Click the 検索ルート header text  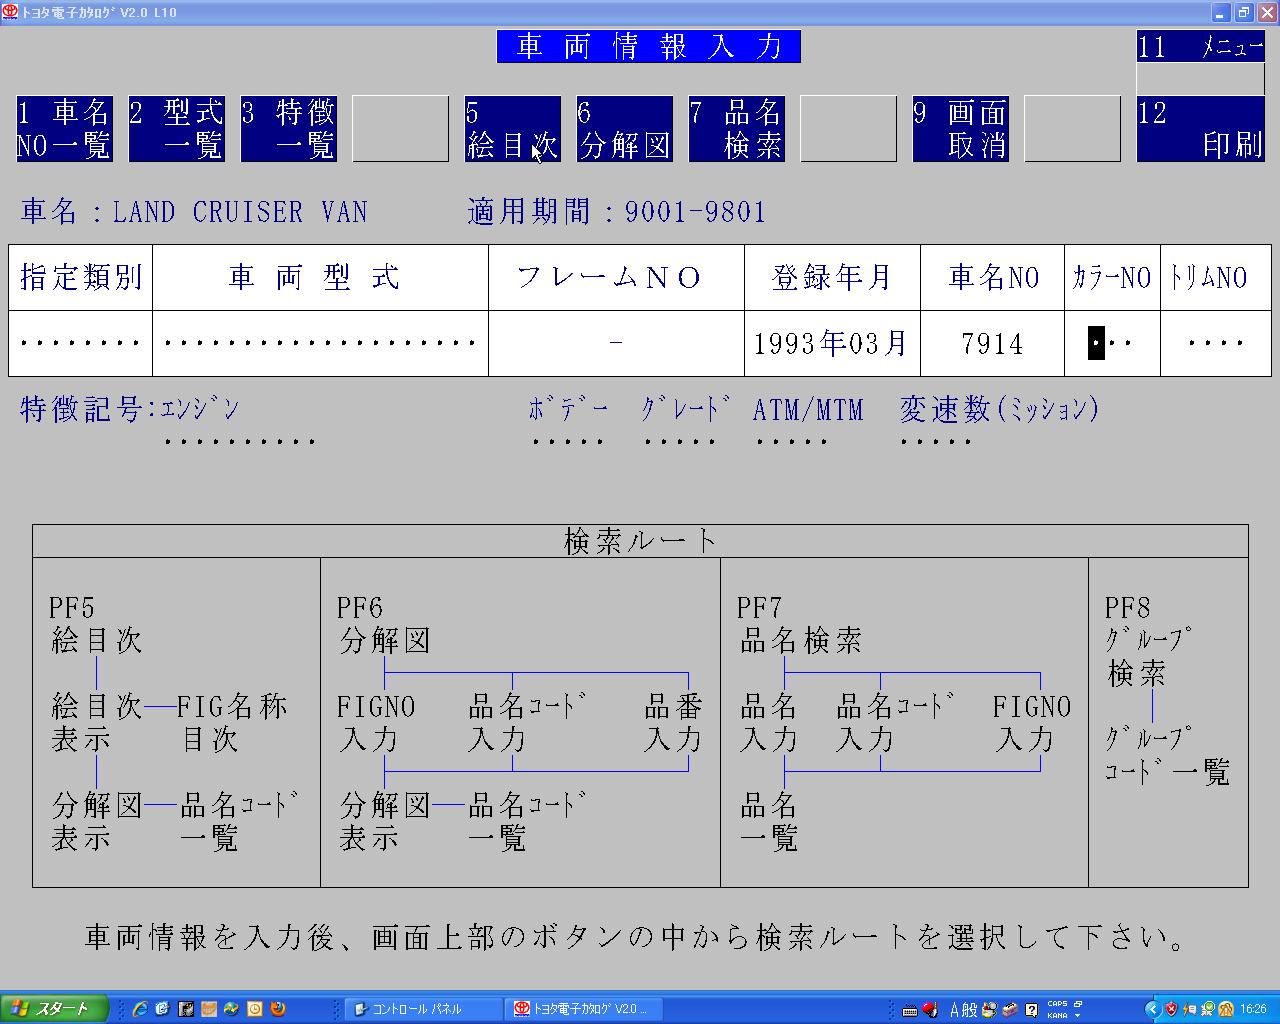coord(641,541)
